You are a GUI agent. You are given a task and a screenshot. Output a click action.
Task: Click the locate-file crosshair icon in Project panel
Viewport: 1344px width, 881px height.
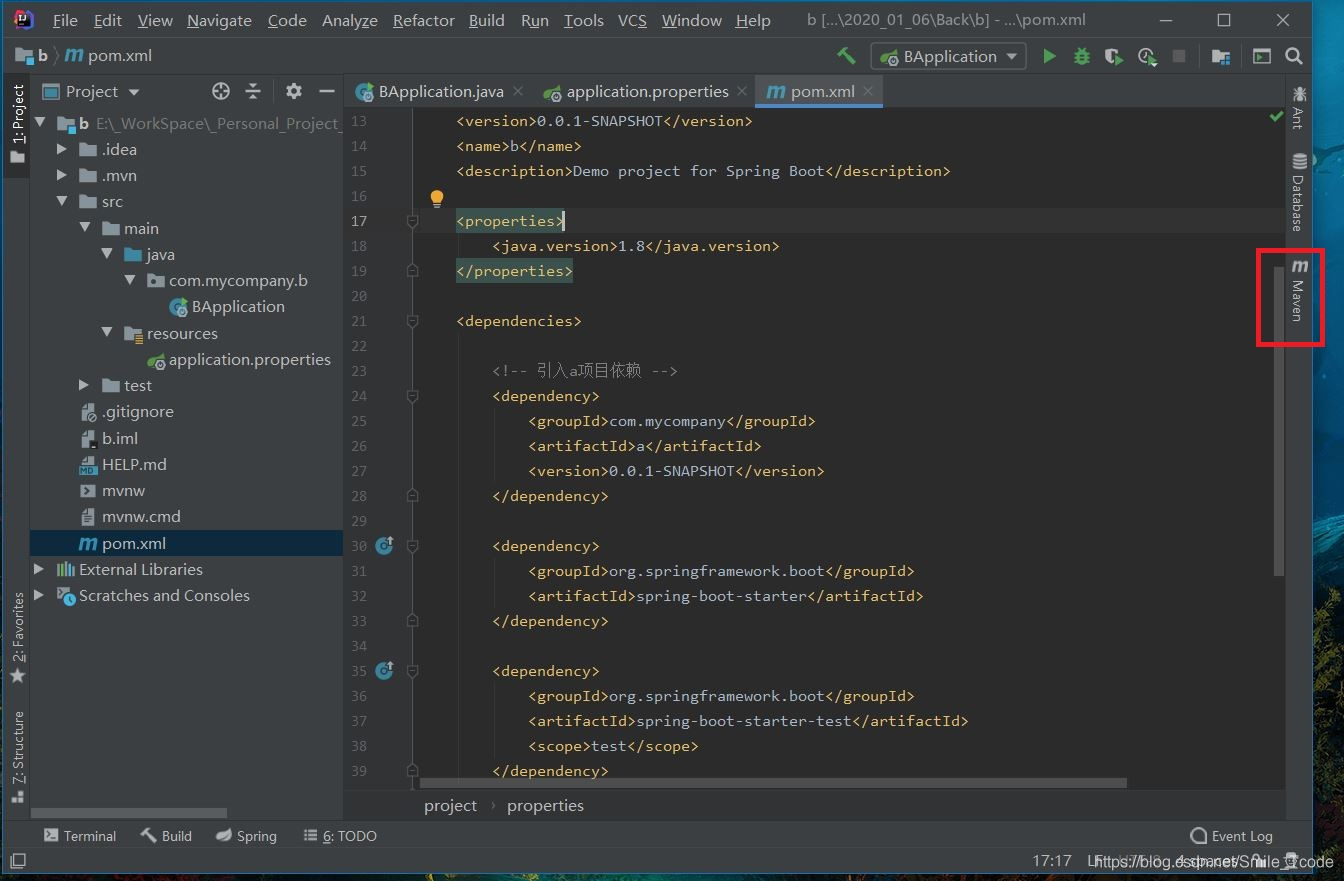(x=221, y=91)
